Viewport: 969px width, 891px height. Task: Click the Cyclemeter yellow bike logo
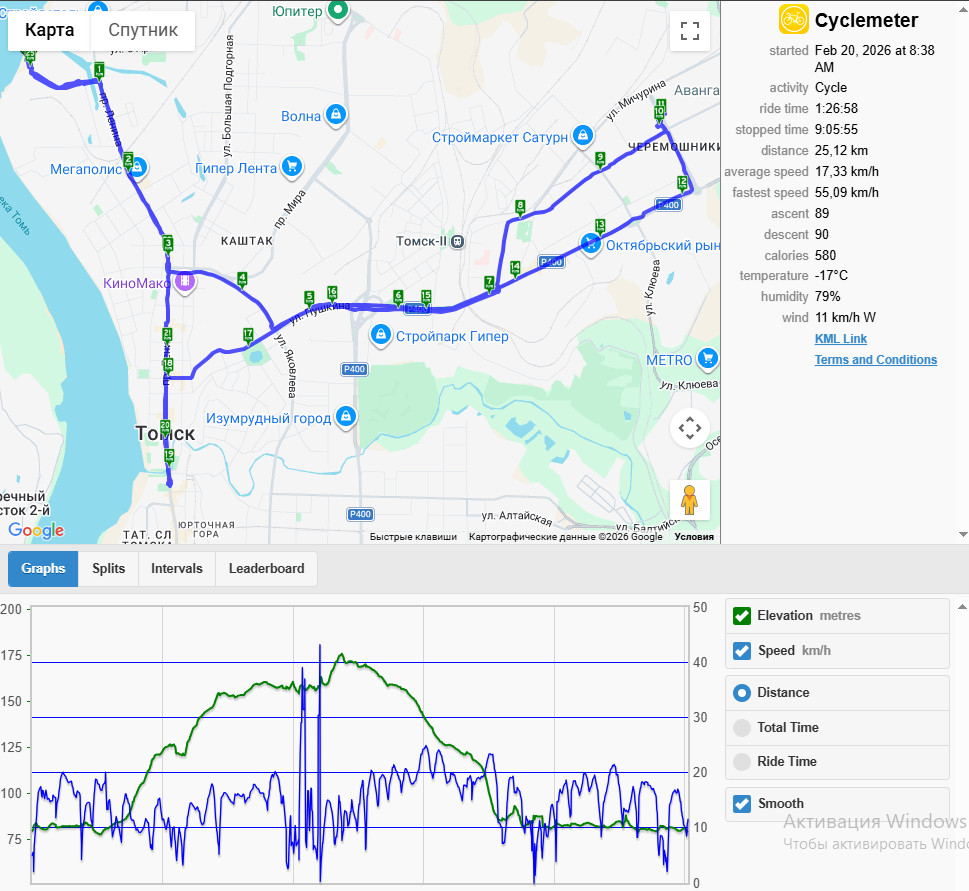(793, 19)
